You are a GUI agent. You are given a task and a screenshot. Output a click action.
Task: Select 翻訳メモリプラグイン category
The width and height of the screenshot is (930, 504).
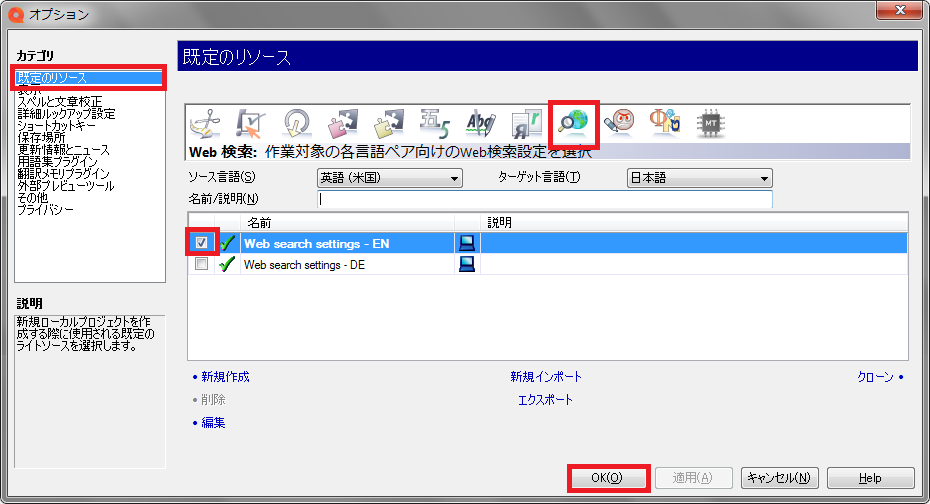point(65,173)
